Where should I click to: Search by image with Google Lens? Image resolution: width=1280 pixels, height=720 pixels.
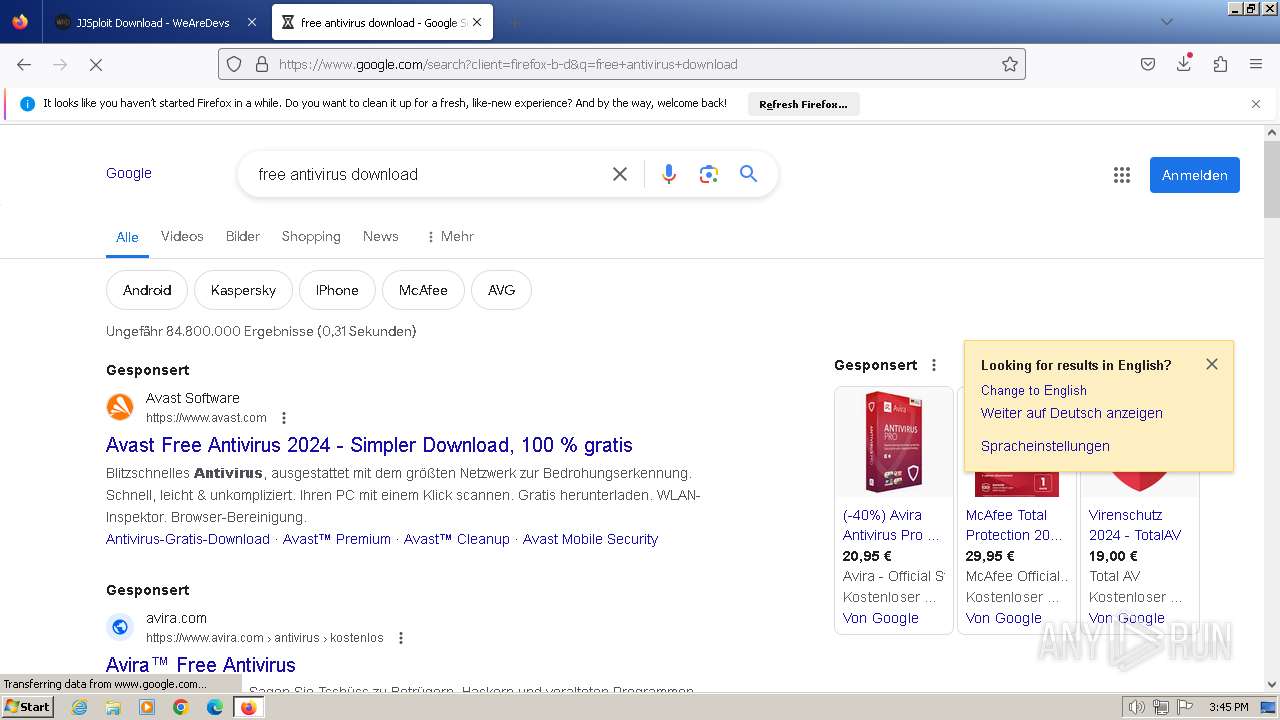pyautogui.click(x=709, y=174)
